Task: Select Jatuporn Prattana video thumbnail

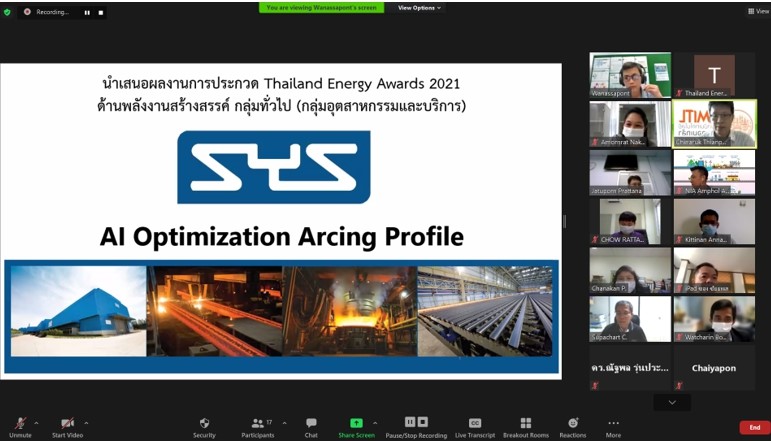Action: tap(630, 173)
